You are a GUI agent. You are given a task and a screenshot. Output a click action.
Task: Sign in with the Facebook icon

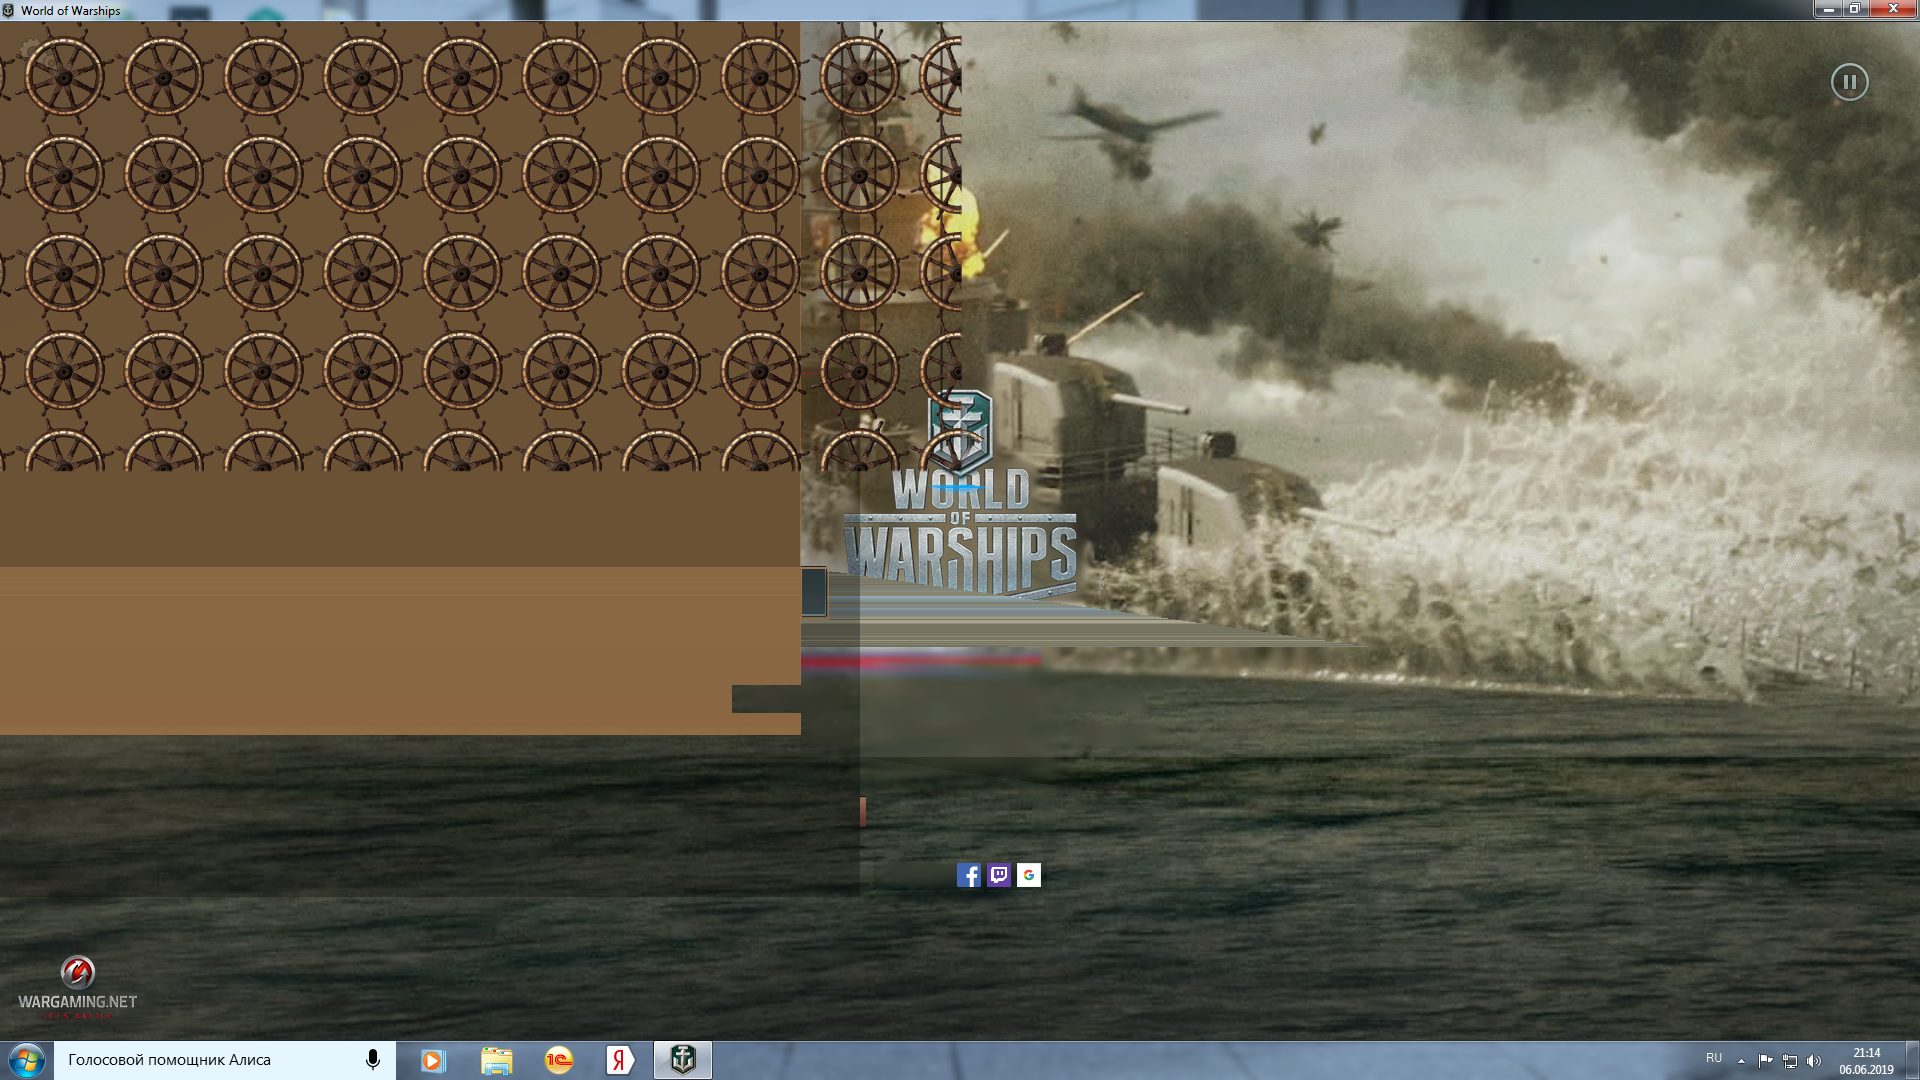tap(969, 875)
